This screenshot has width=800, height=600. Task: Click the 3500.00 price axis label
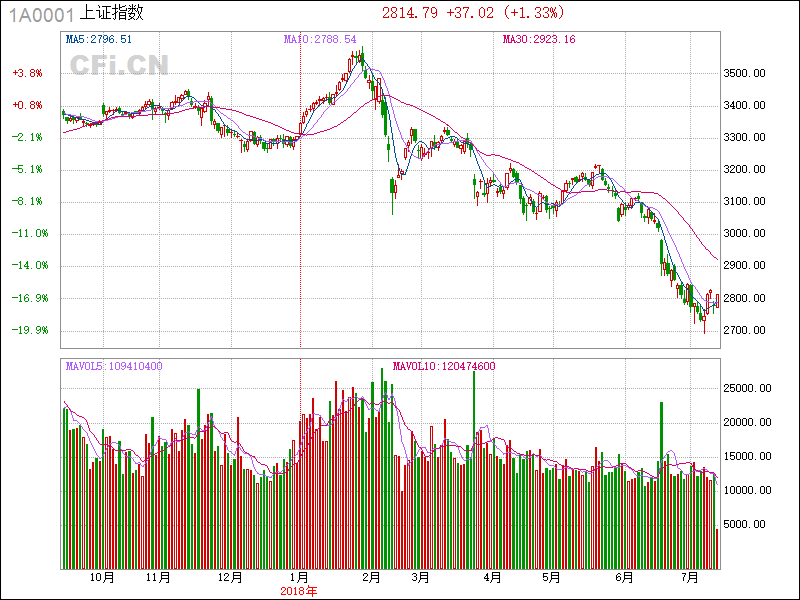click(744, 73)
